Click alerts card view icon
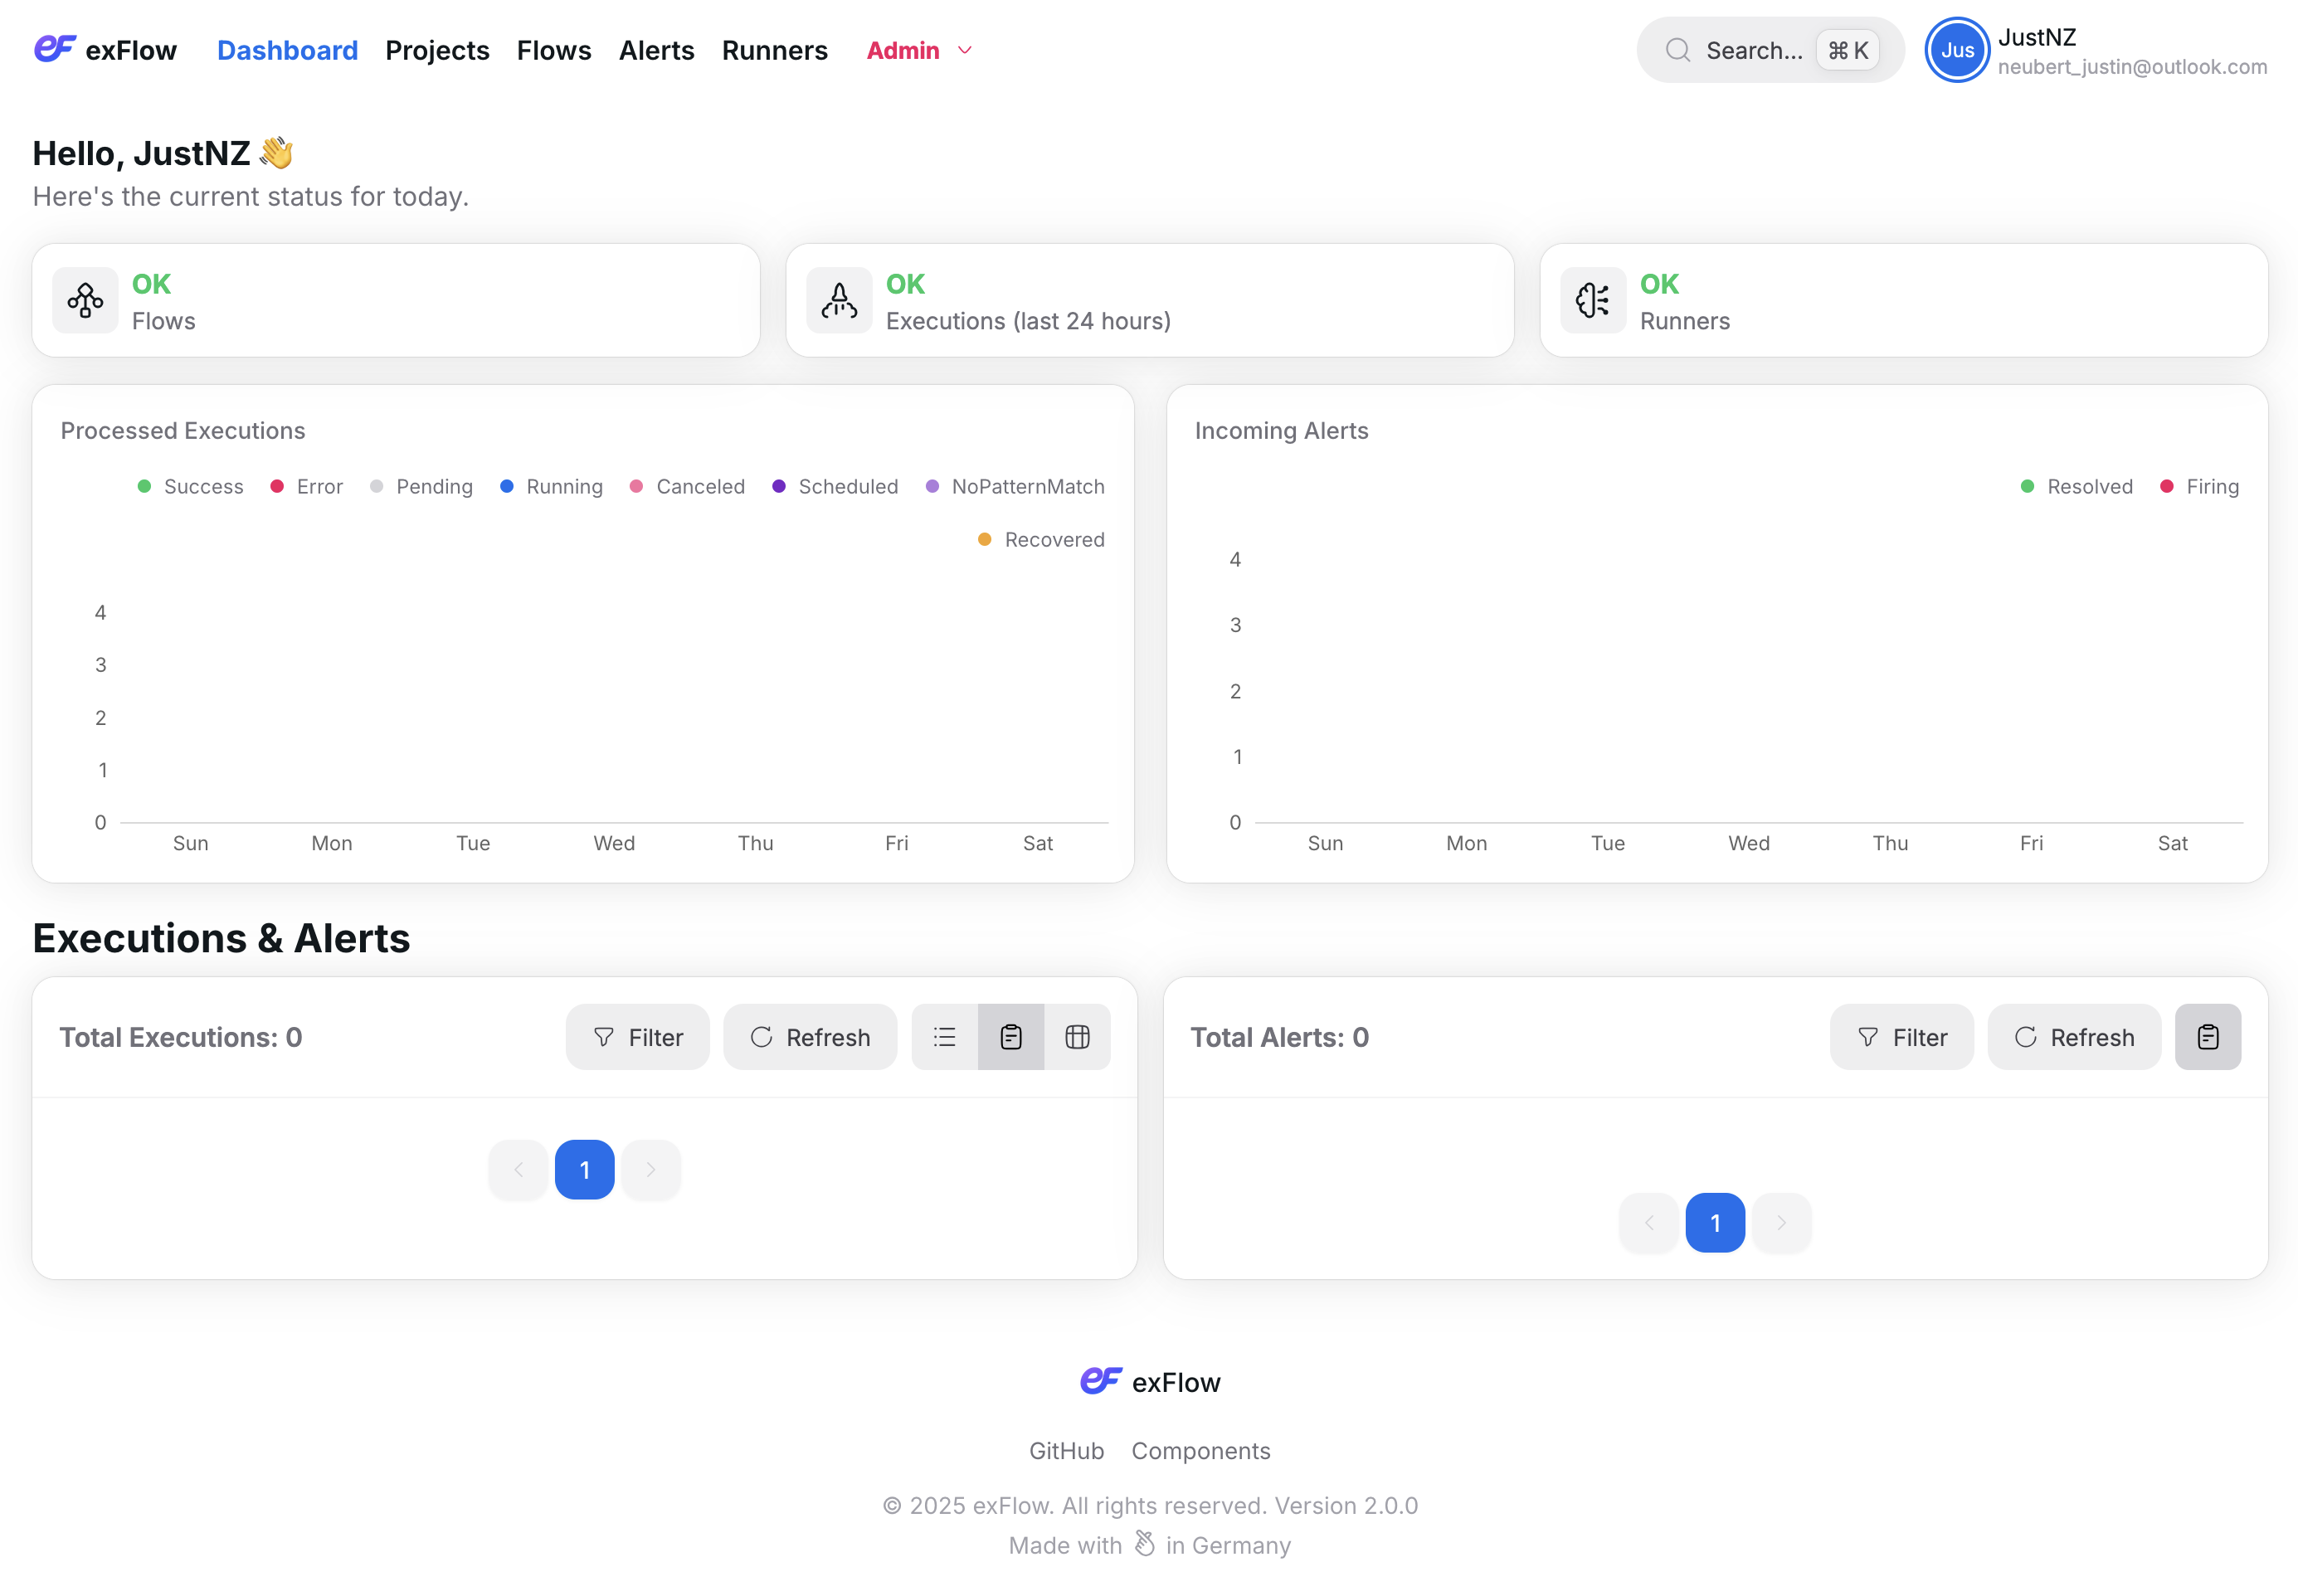 pyautogui.click(x=2207, y=1037)
